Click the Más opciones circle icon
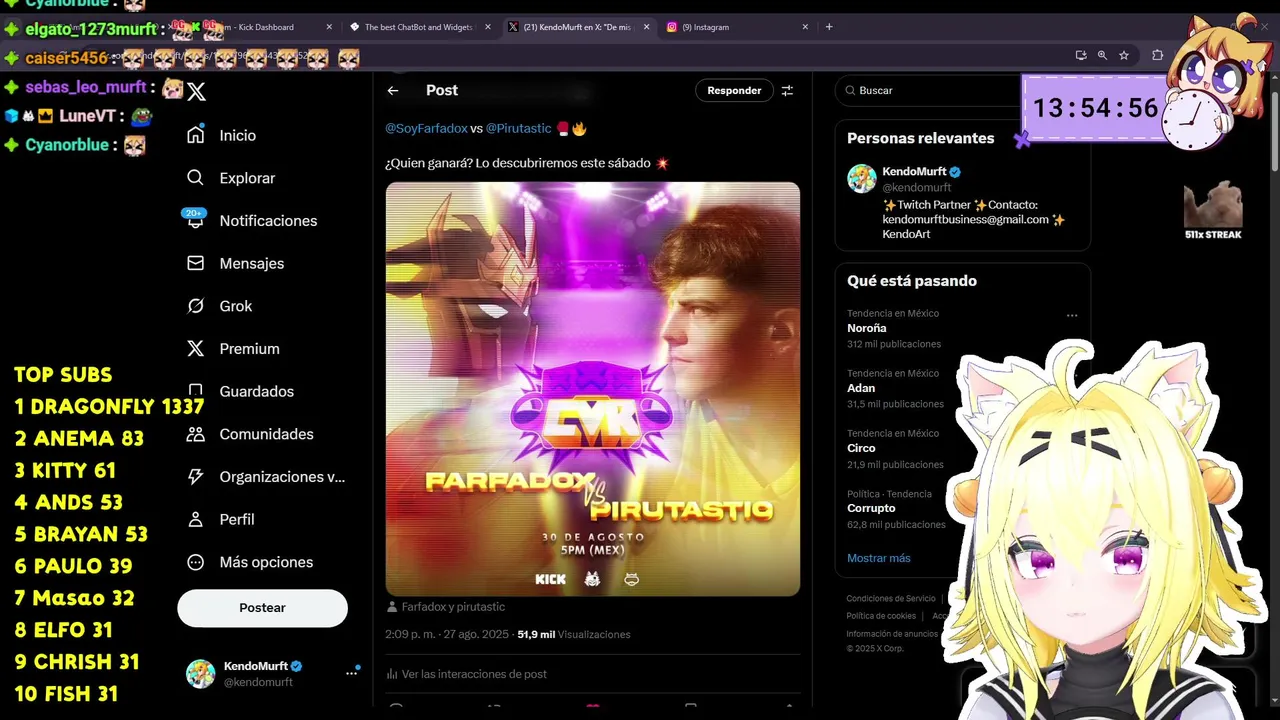This screenshot has width=1280, height=720. tap(196, 562)
